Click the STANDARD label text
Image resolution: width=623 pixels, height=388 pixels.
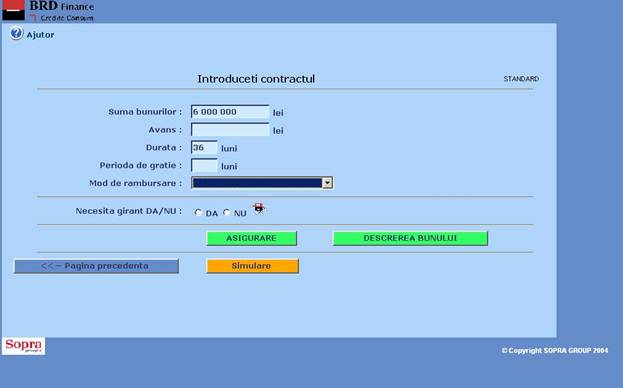pos(521,79)
